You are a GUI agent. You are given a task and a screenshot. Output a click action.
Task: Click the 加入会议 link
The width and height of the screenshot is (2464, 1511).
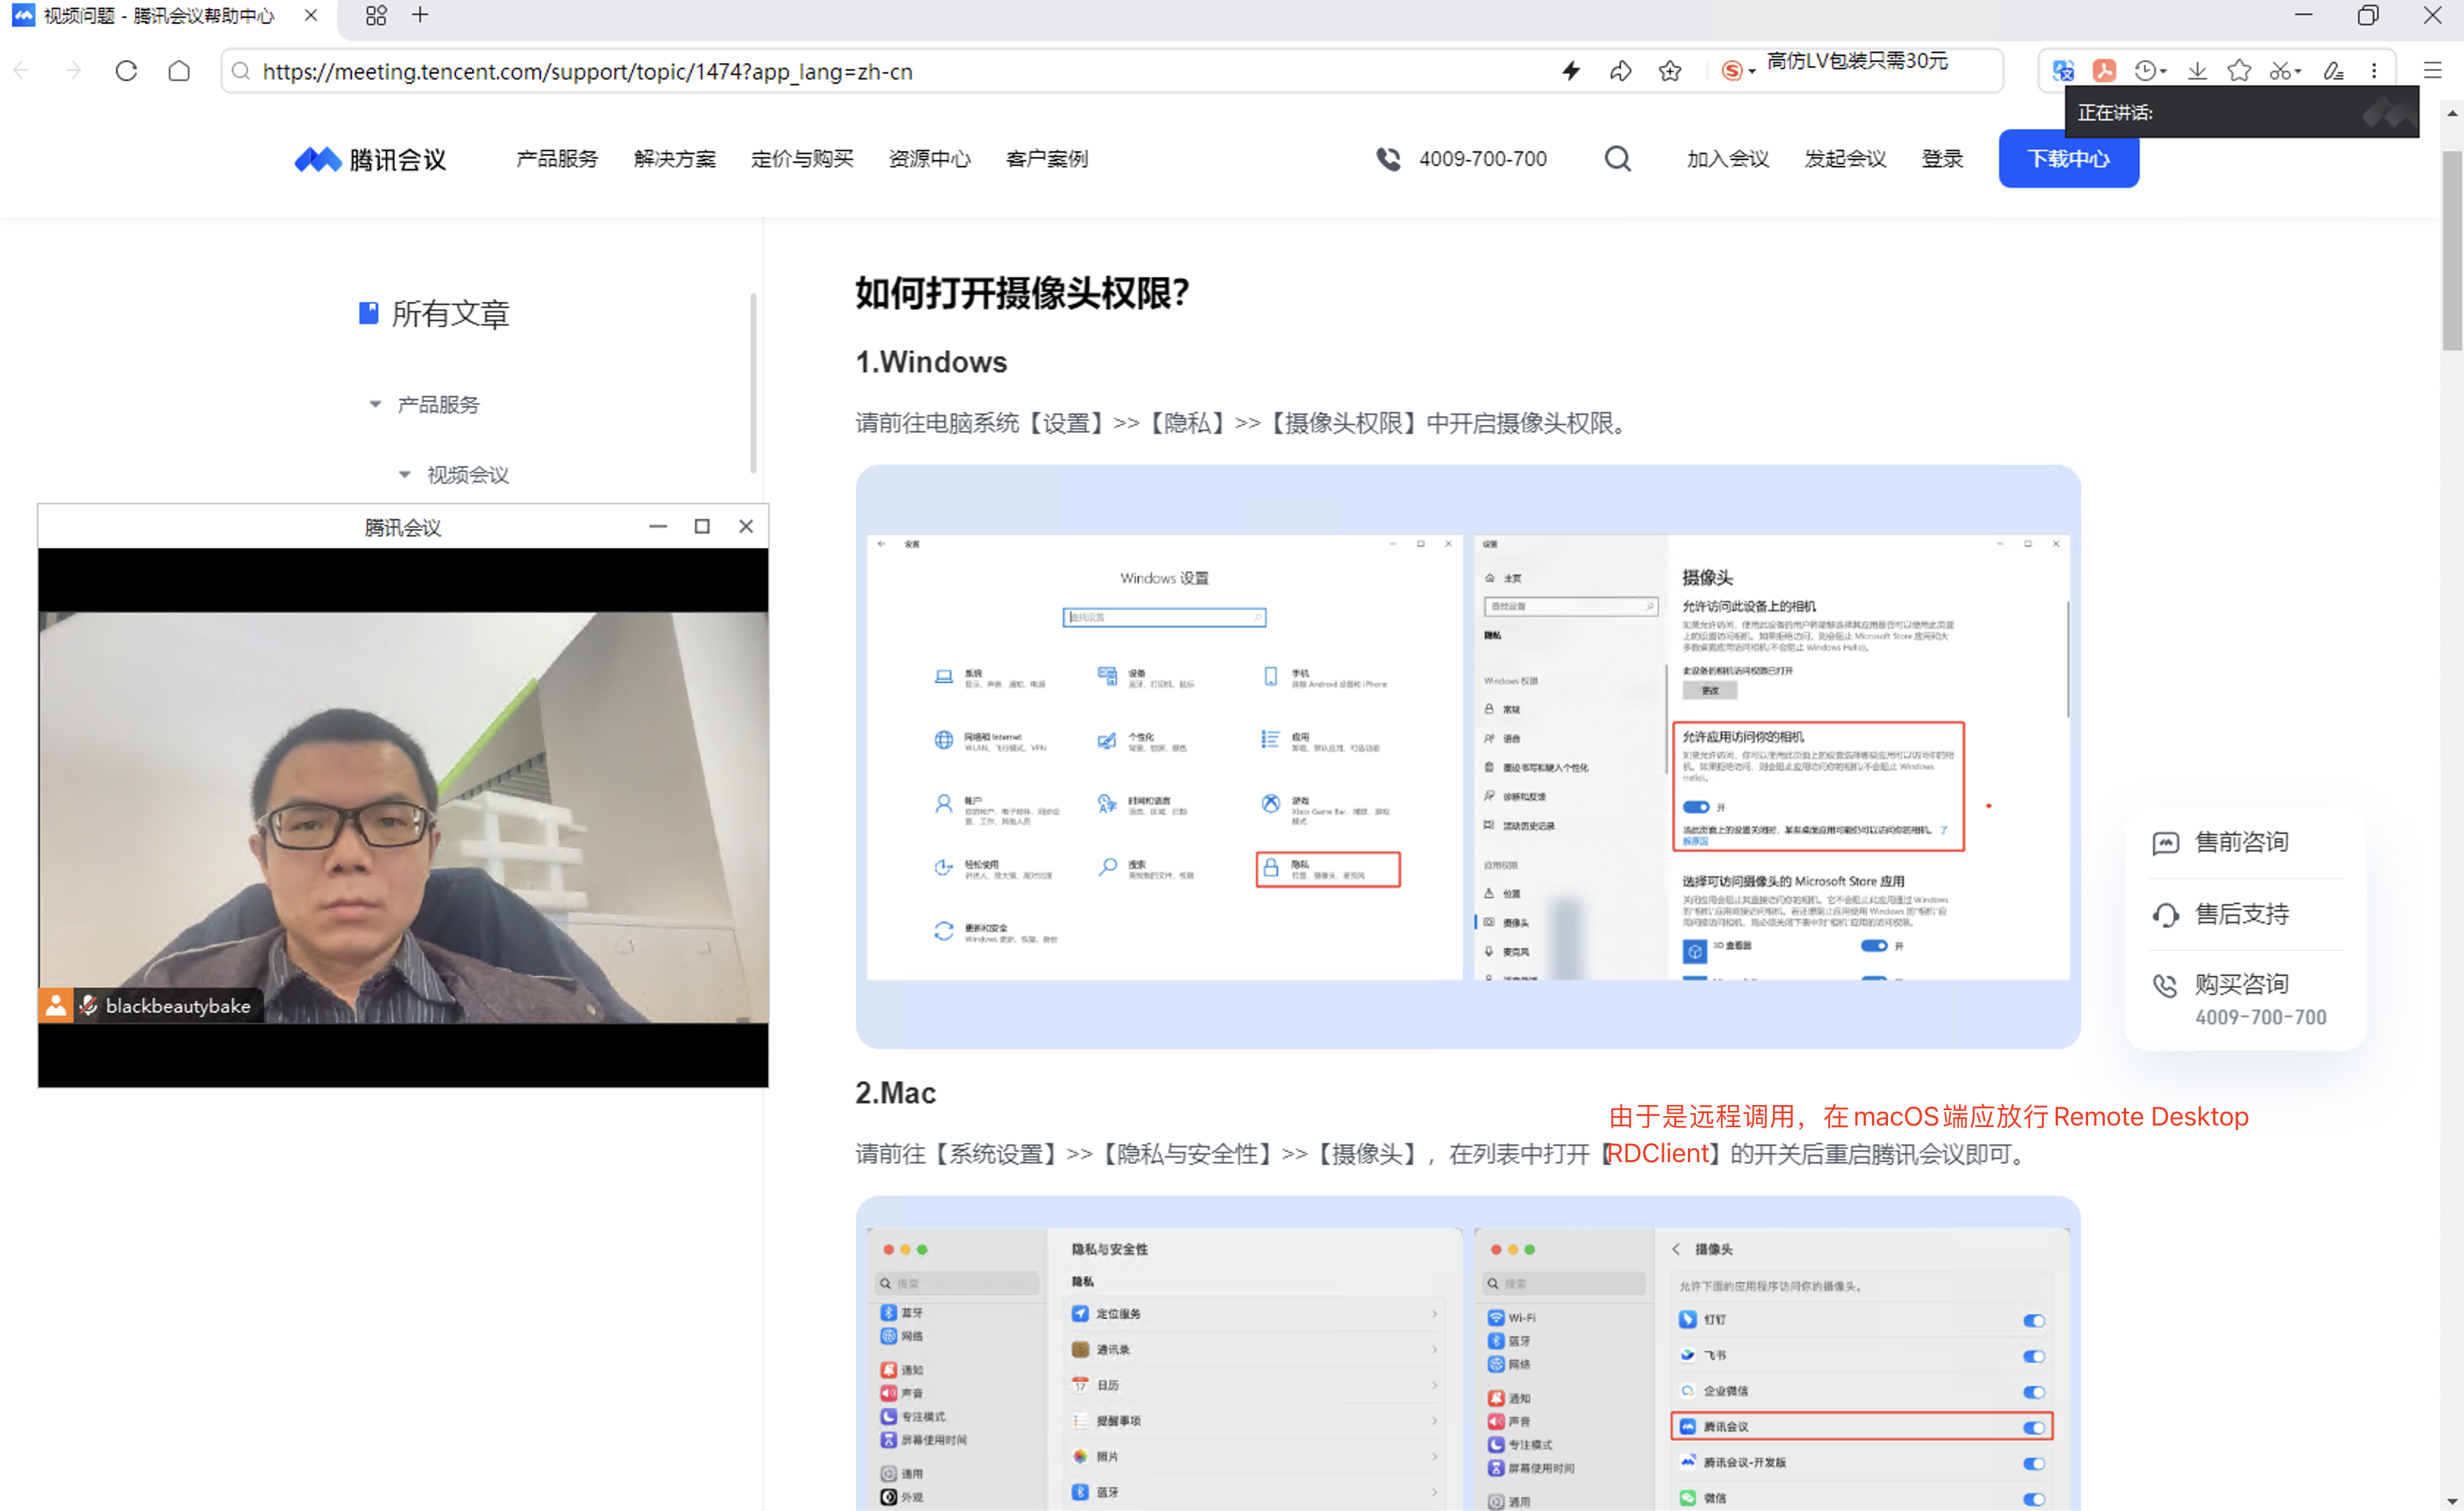pos(1727,159)
